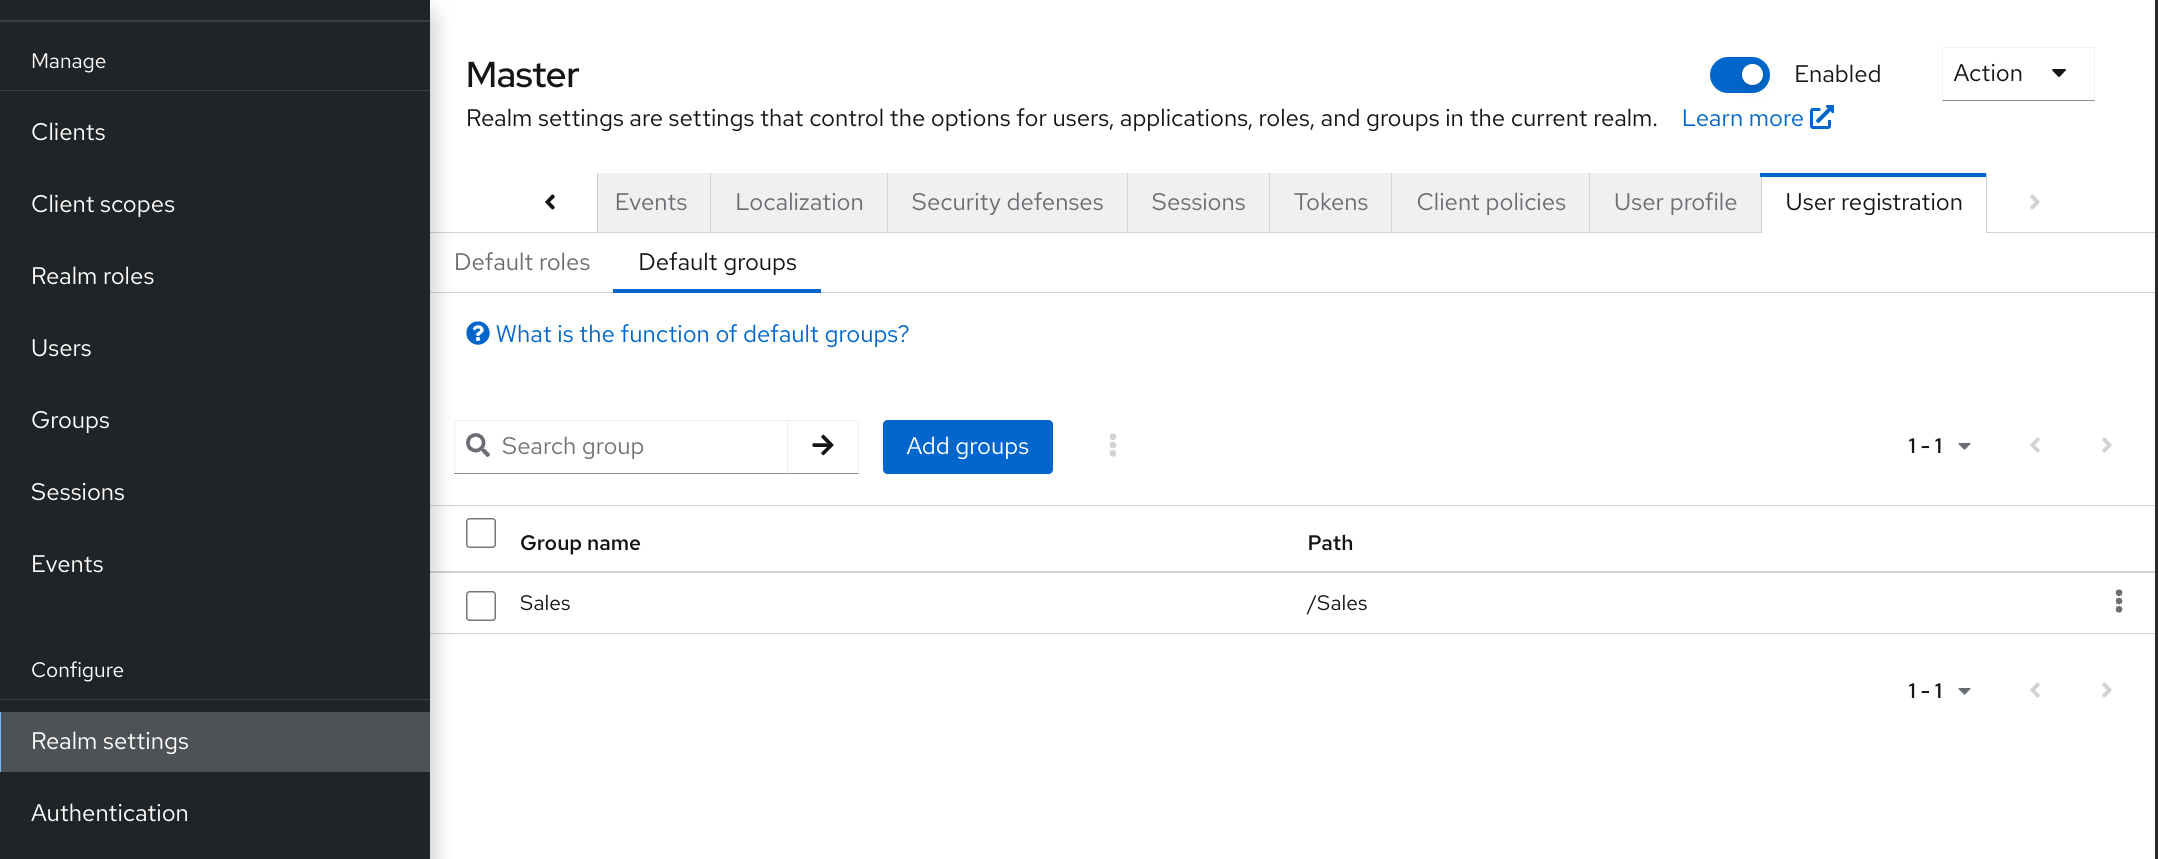Click the help question mark icon

click(x=478, y=334)
